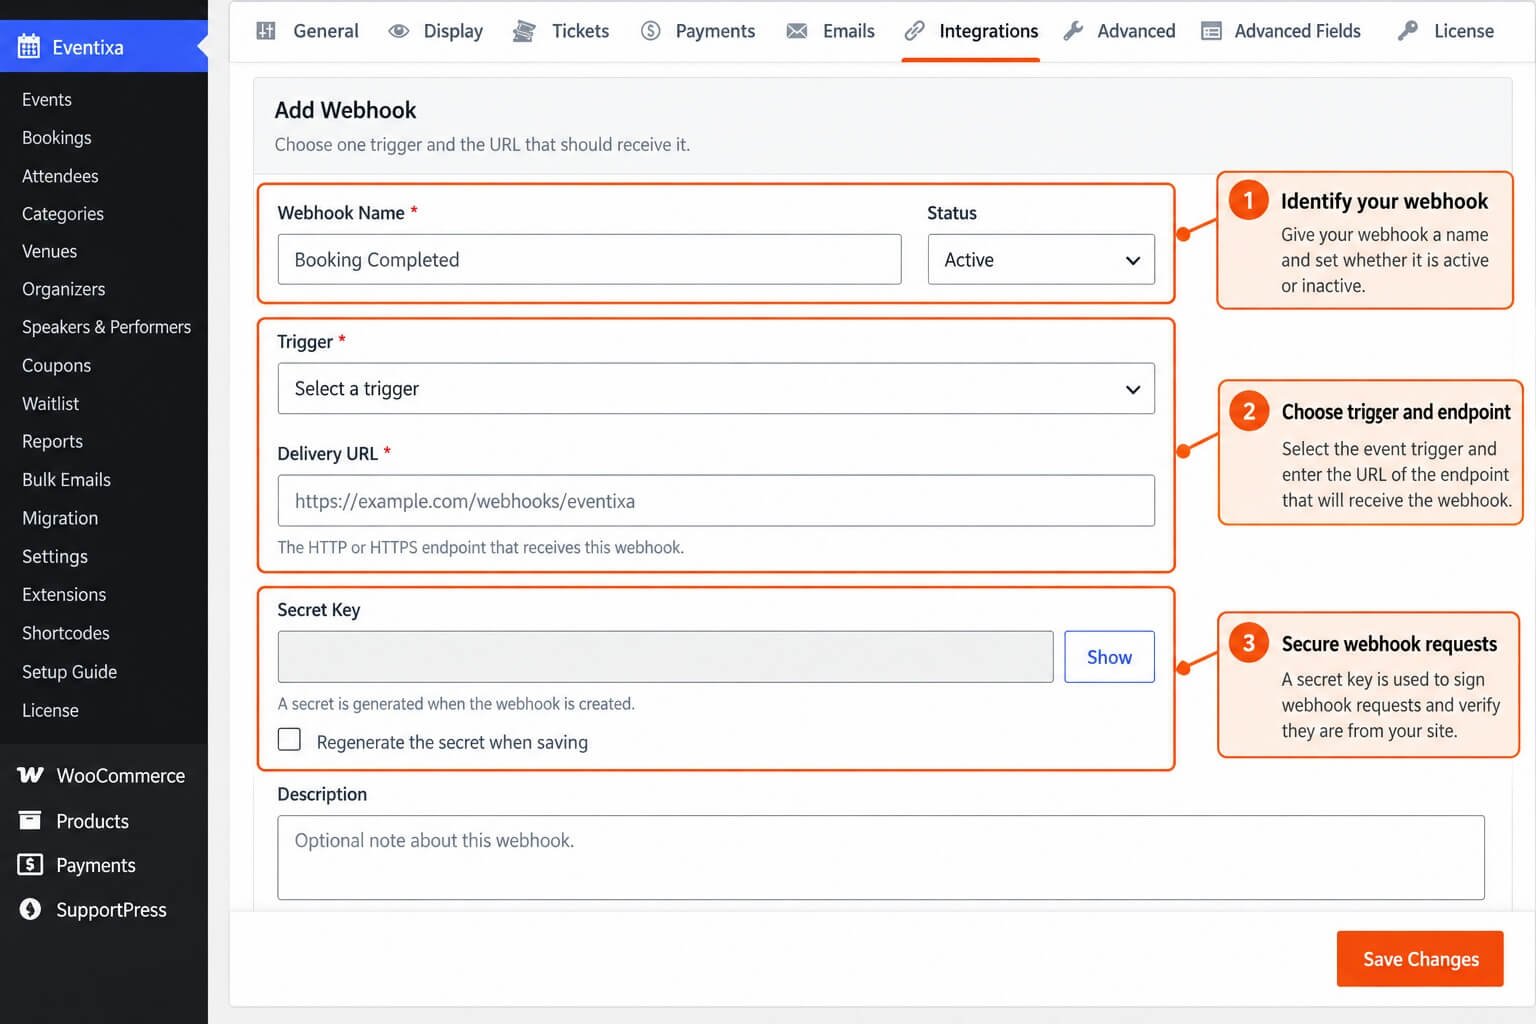Click the sidebar Payments dollar icon
This screenshot has height=1024, width=1536.
pos(31,865)
